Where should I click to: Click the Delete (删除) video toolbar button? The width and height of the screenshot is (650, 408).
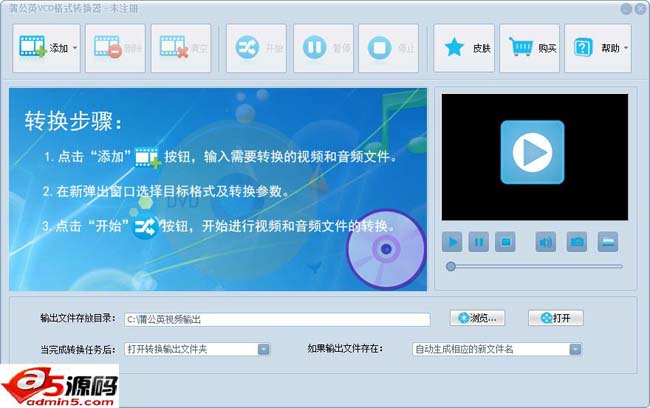tap(115, 48)
